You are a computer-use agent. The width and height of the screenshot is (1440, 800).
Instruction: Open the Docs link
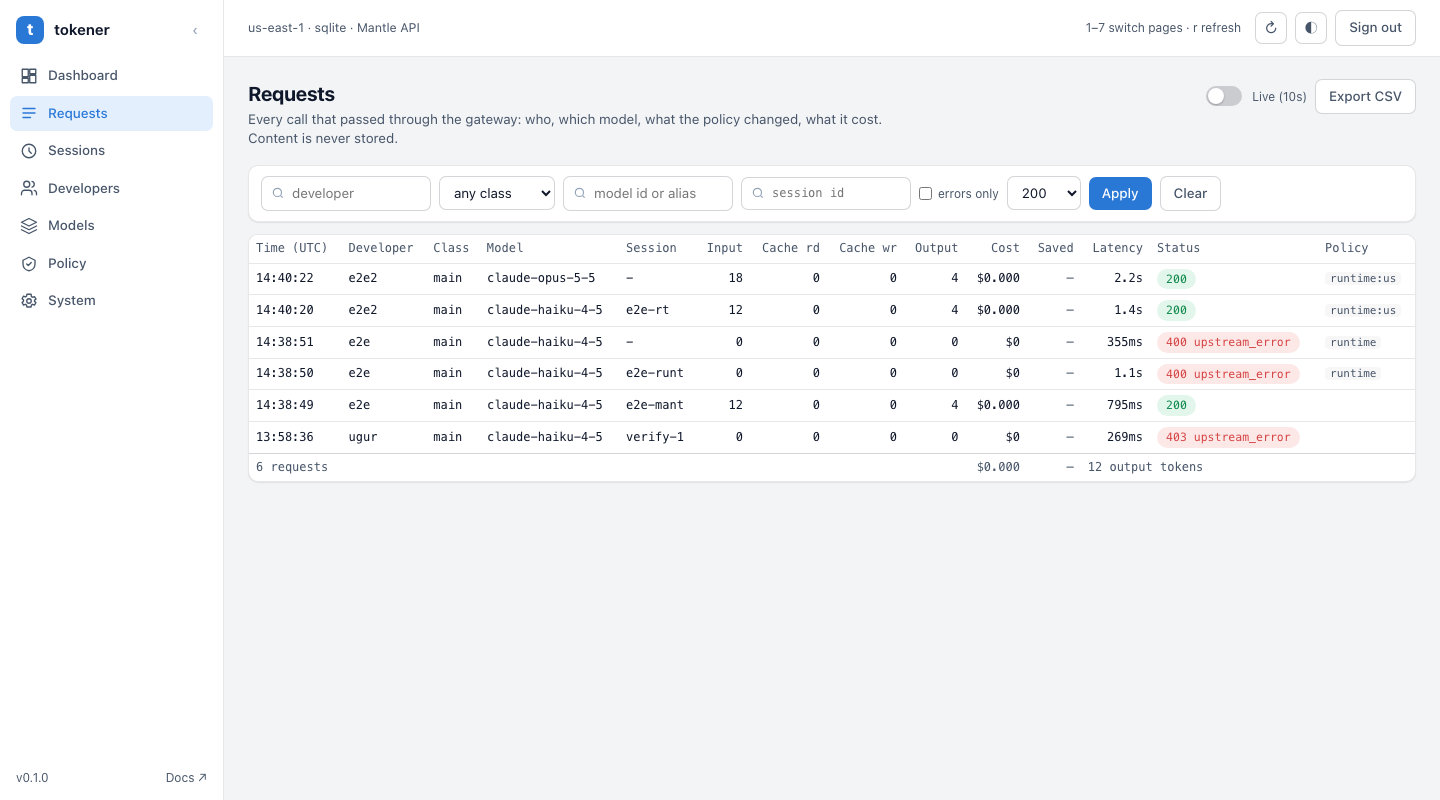[x=186, y=778]
